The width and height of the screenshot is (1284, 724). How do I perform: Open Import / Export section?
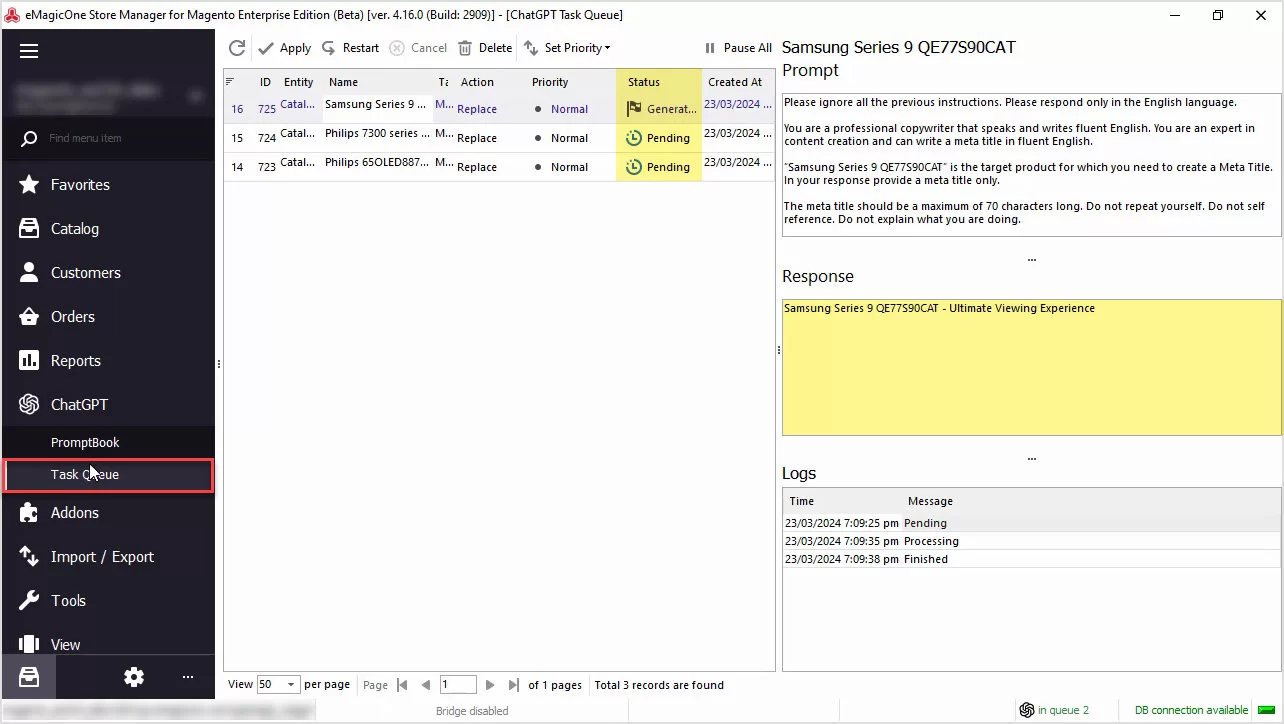(x=108, y=556)
